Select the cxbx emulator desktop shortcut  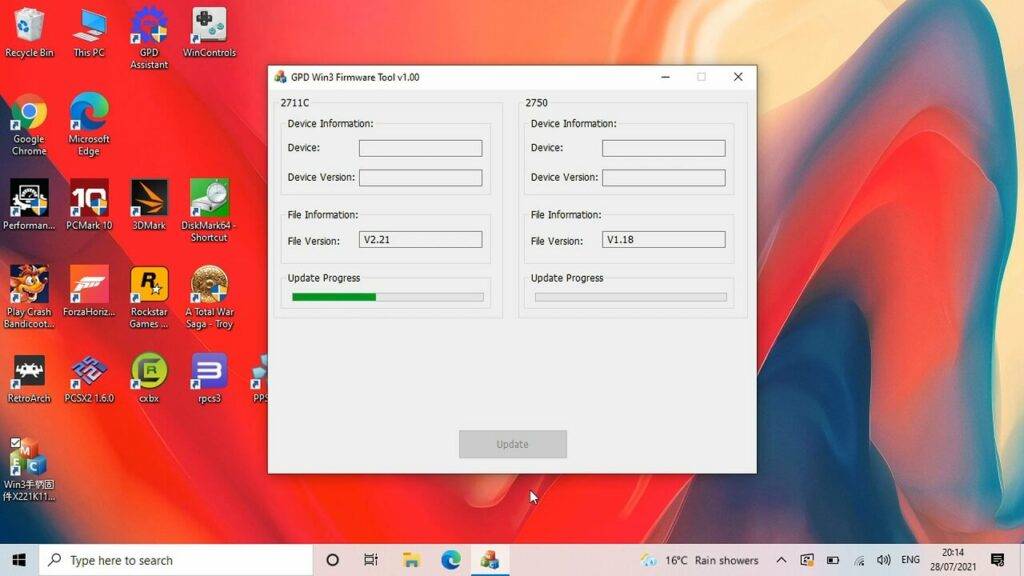pyautogui.click(x=149, y=377)
